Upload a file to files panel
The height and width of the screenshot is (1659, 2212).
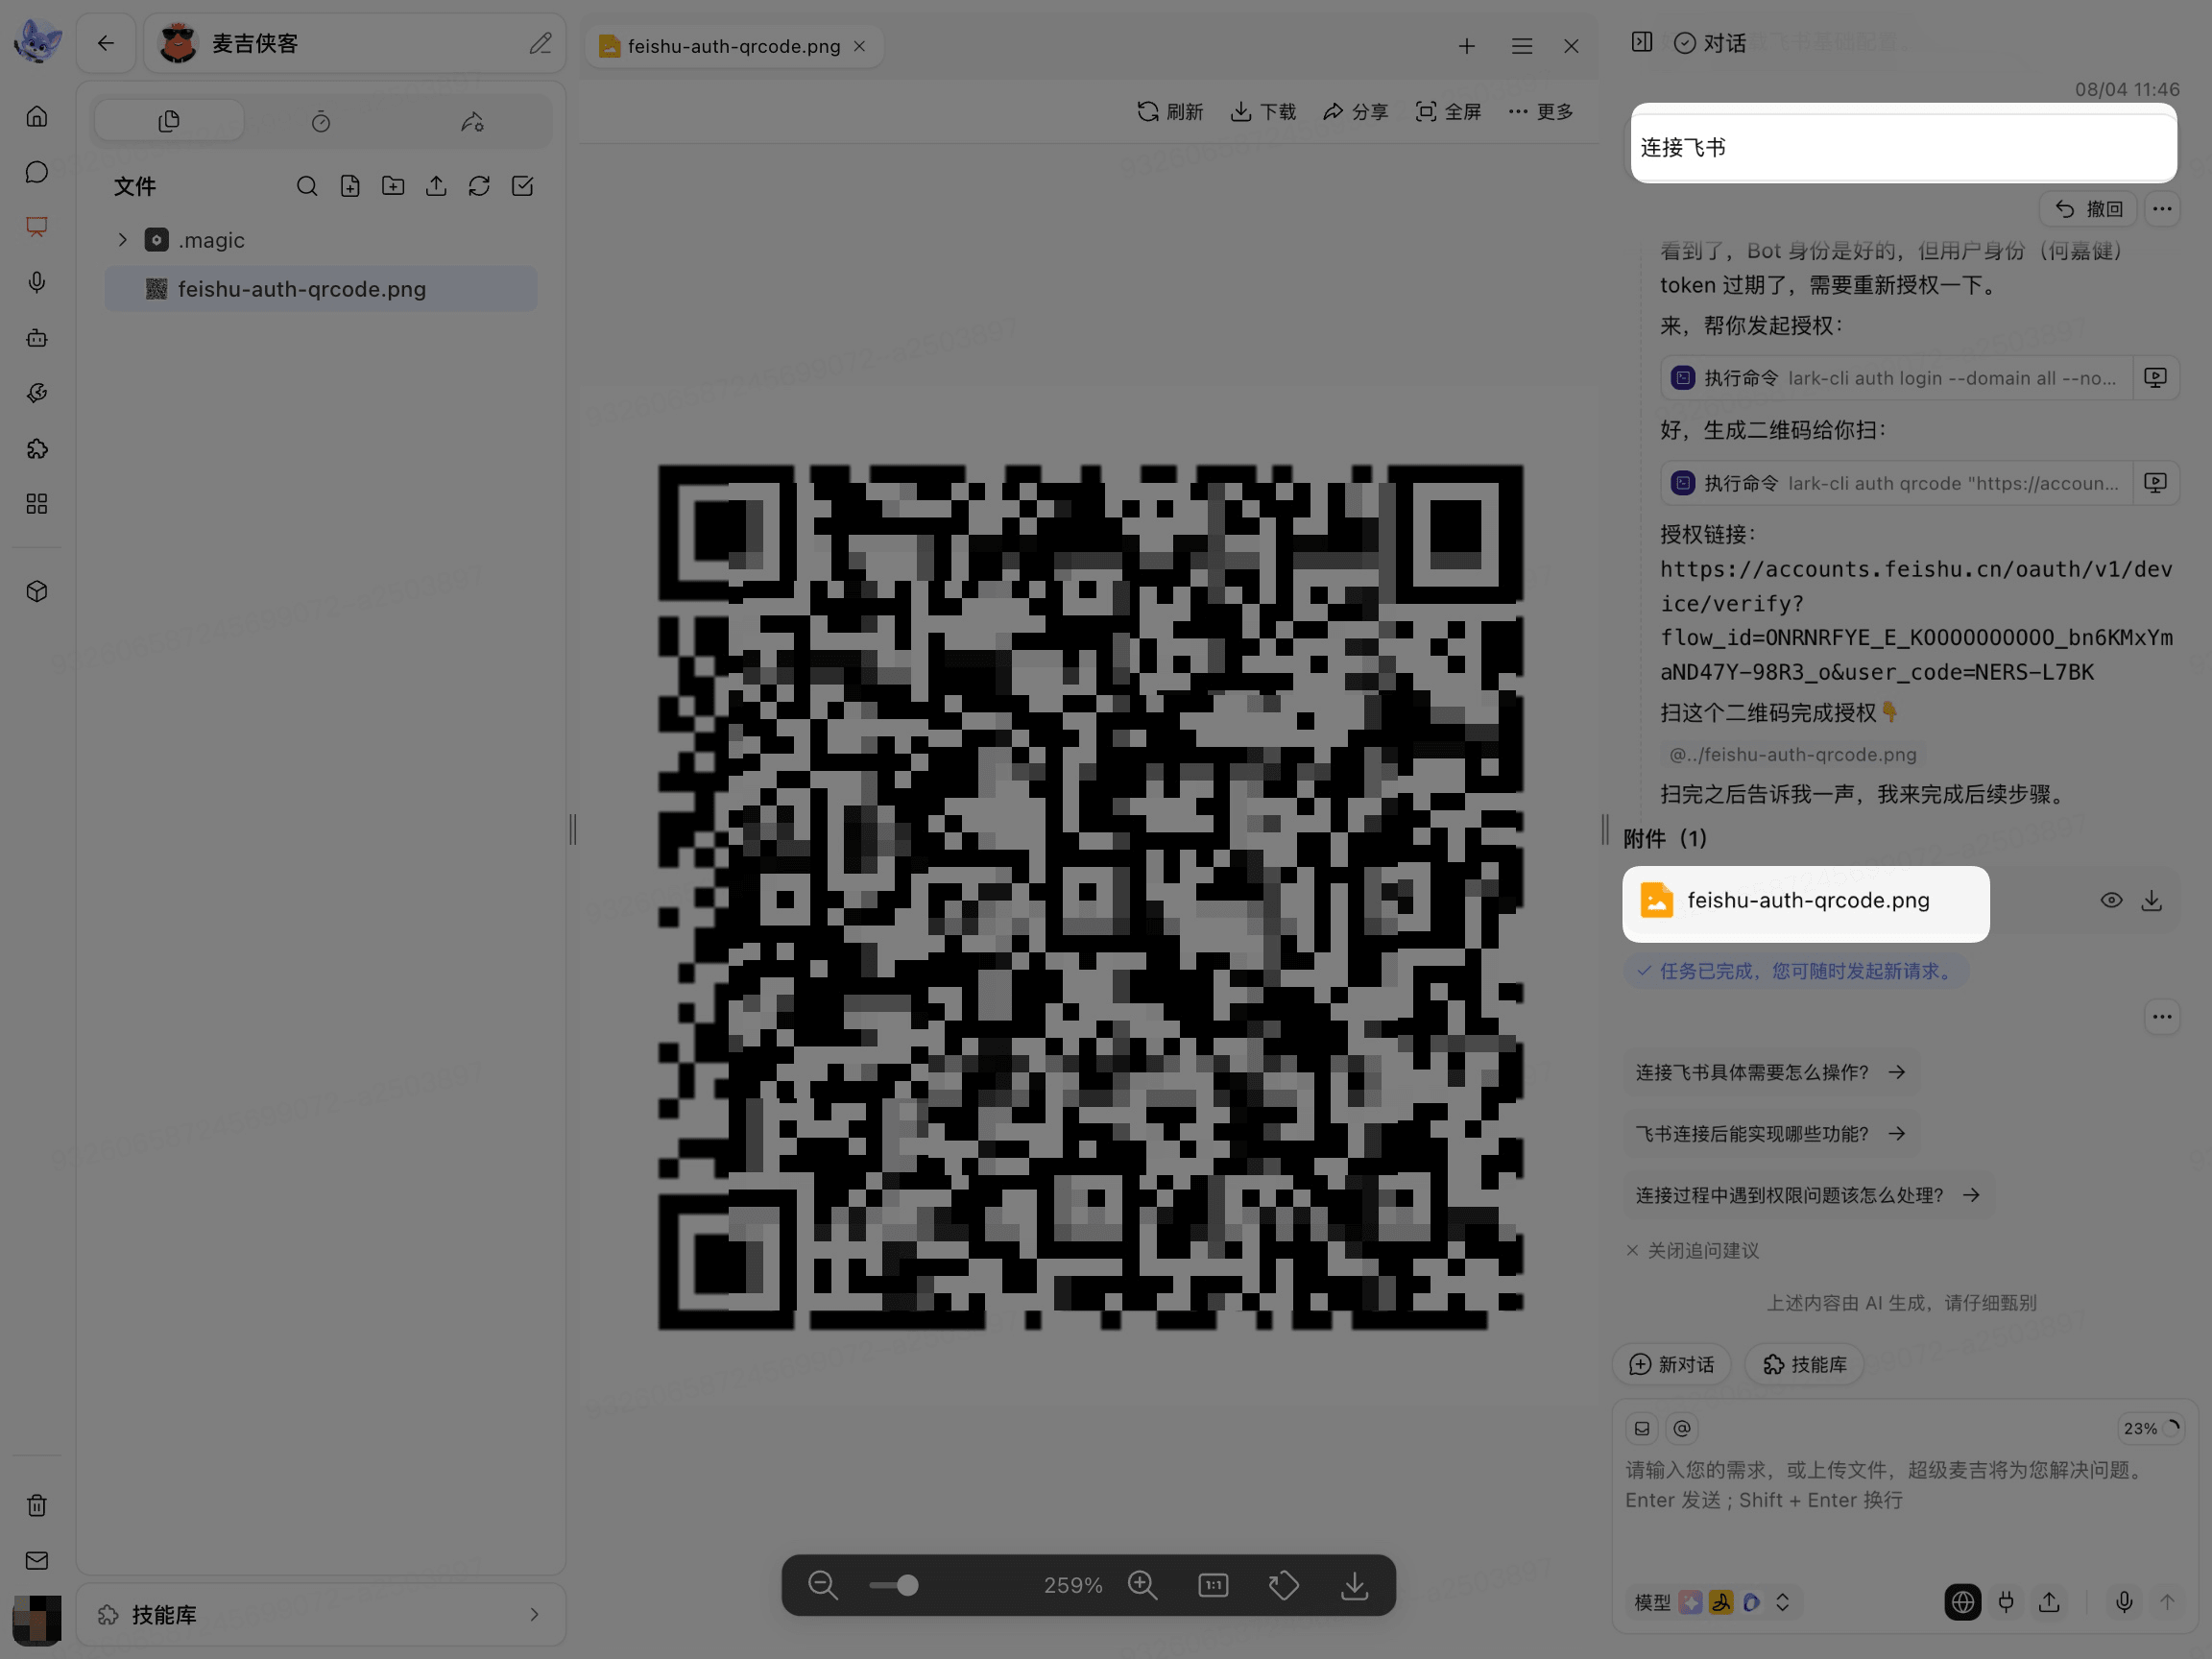click(x=436, y=186)
